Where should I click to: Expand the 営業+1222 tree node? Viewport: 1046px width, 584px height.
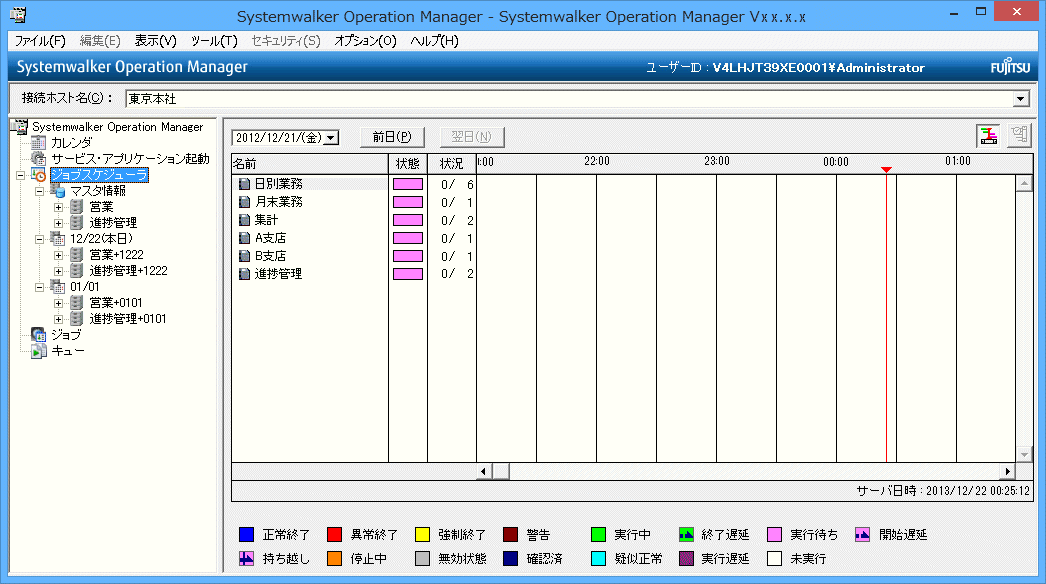click(59, 256)
